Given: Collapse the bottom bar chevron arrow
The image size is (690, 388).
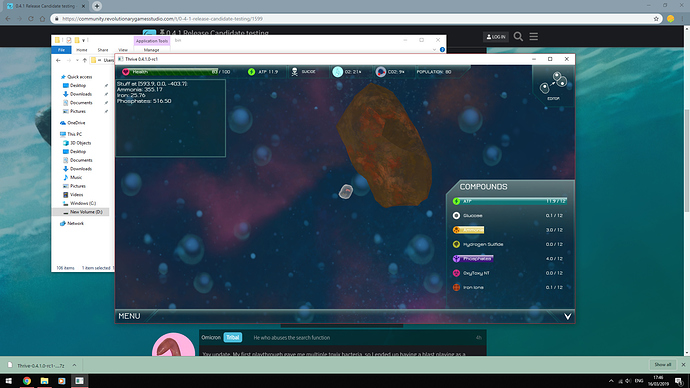Looking at the screenshot, I should 568,316.
